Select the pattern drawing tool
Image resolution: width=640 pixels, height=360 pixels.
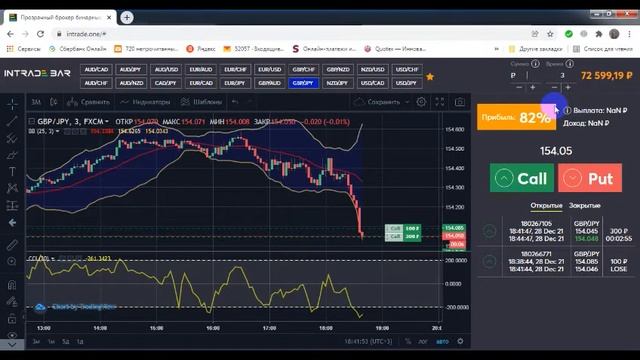click(12, 188)
